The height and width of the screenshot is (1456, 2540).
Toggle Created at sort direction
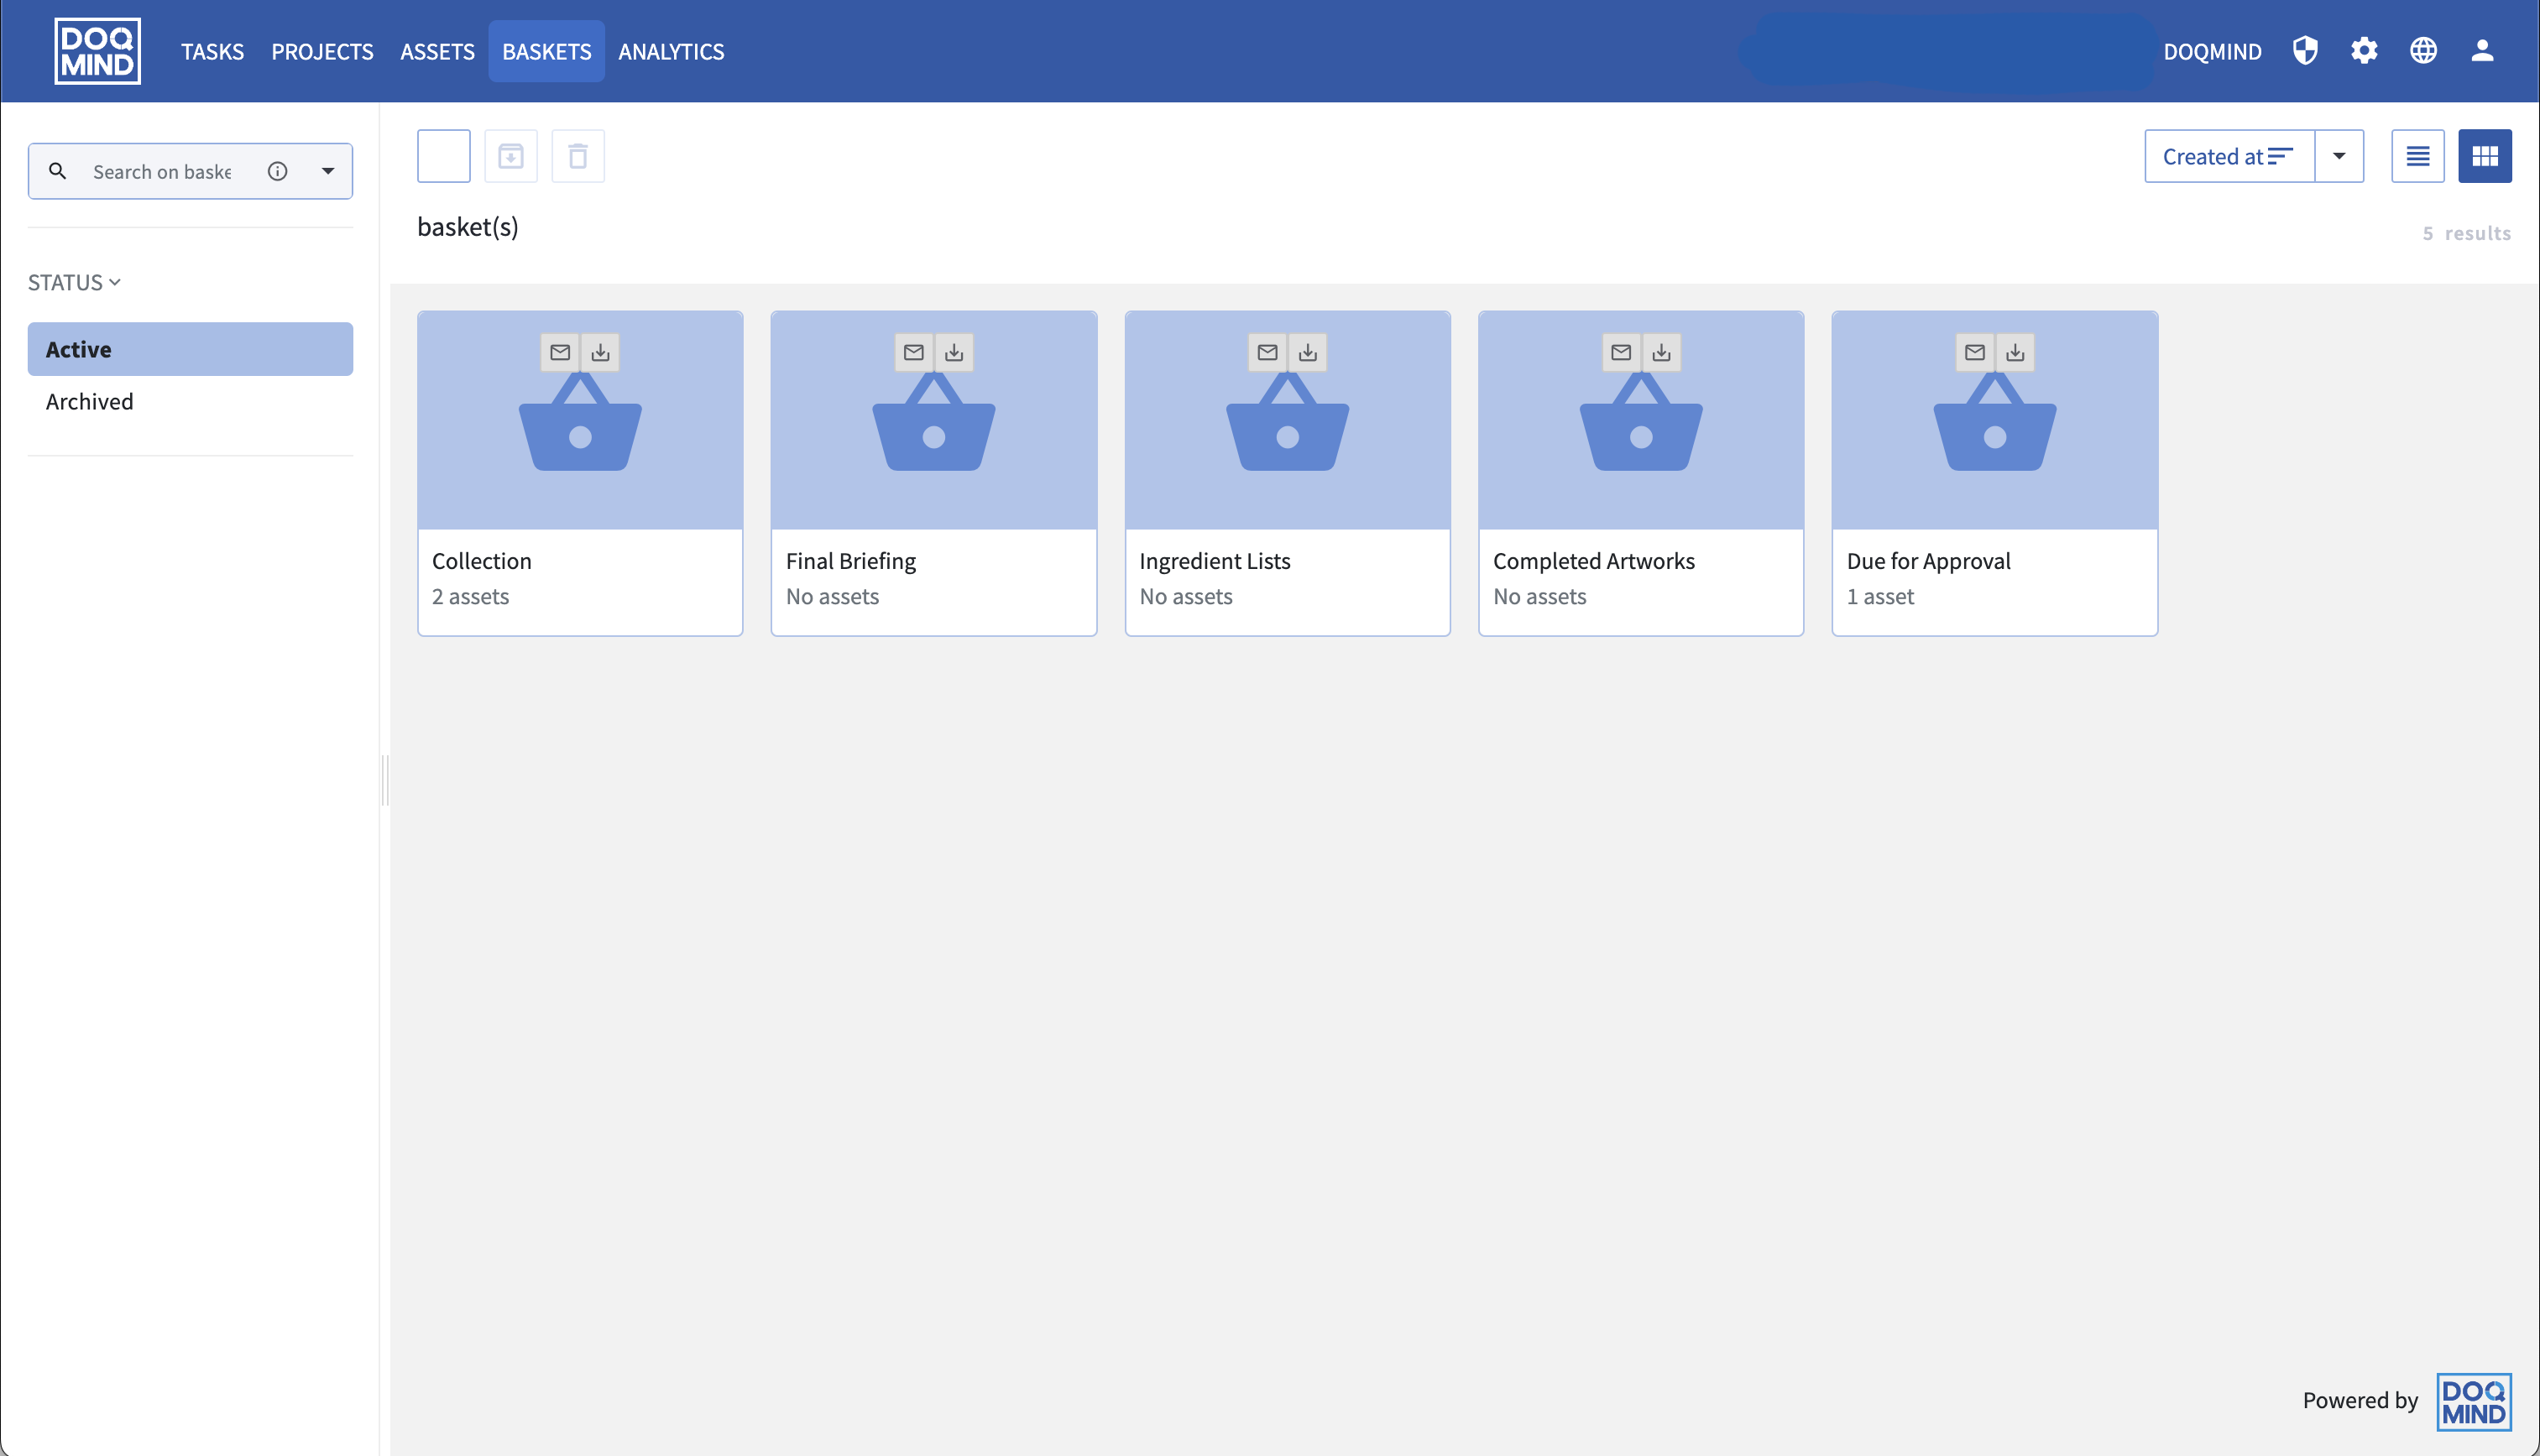click(2228, 156)
